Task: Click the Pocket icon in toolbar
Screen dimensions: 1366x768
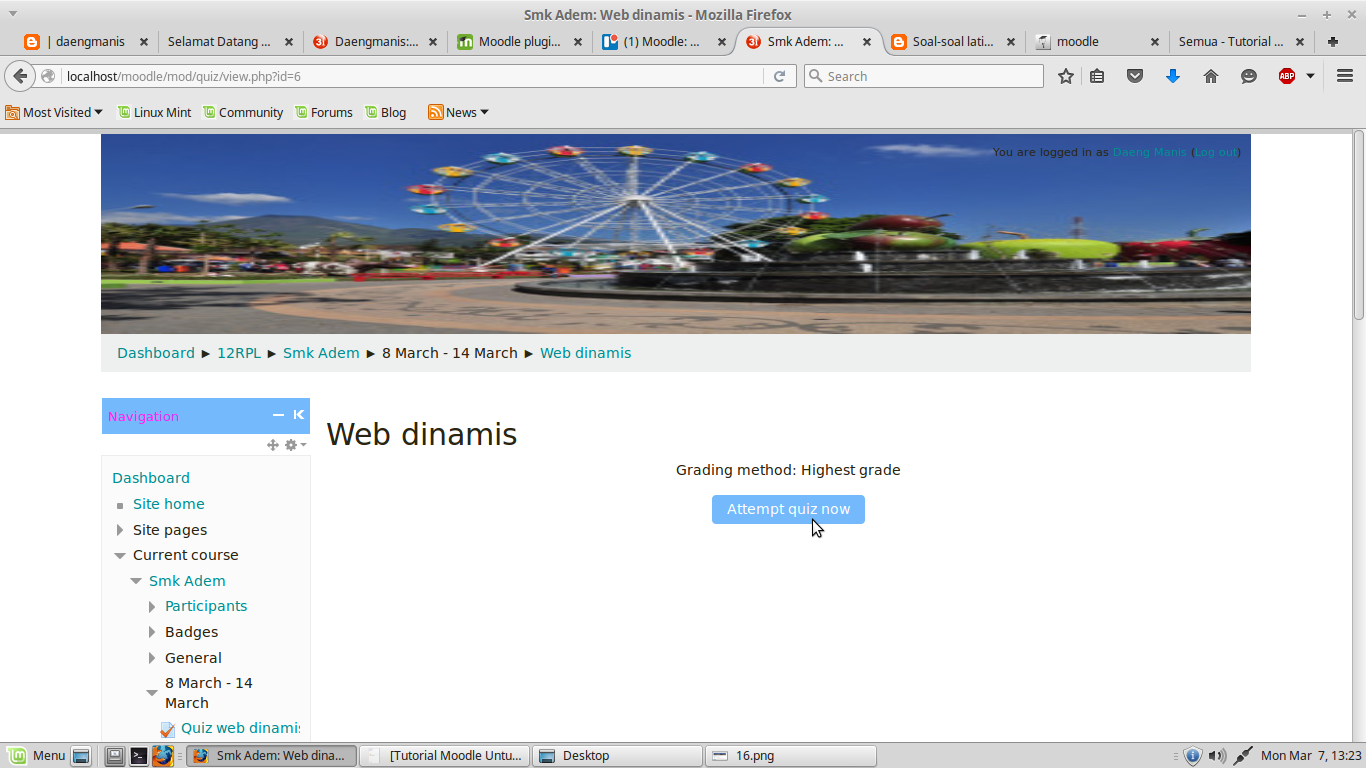Action: (x=1135, y=76)
